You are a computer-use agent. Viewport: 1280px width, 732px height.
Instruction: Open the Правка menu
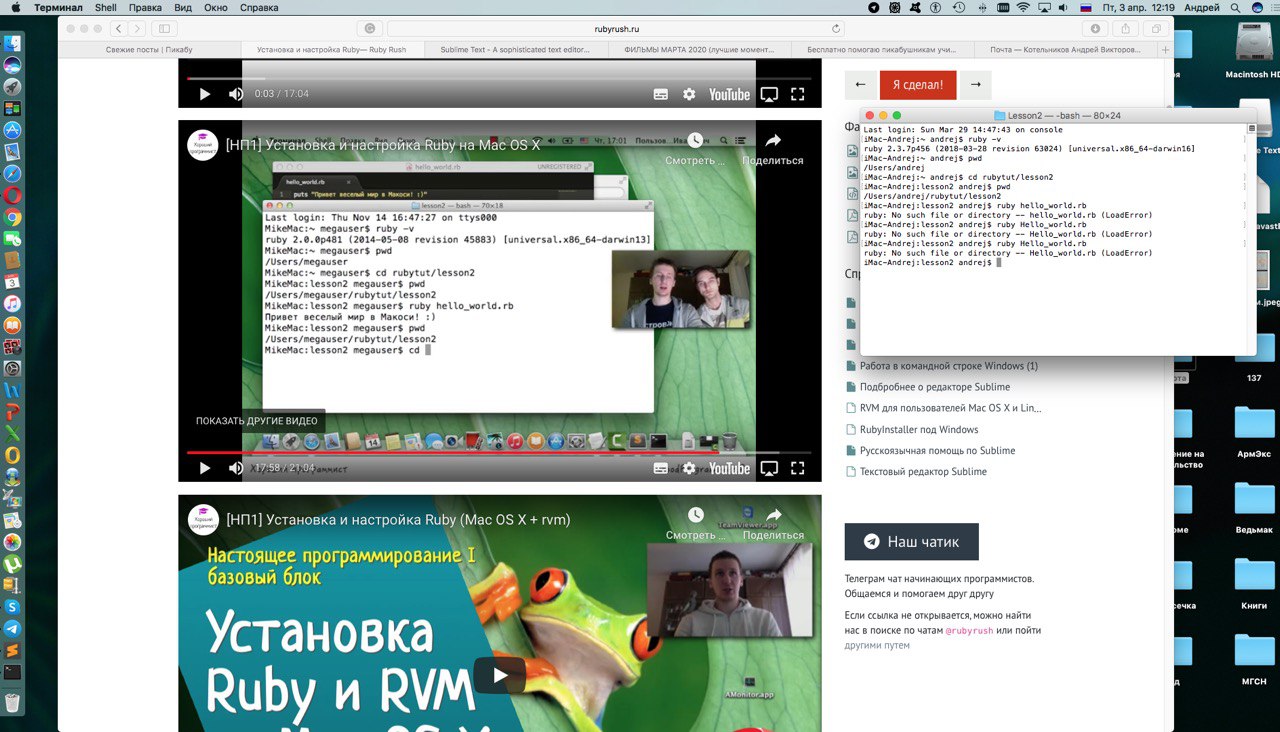point(145,7)
